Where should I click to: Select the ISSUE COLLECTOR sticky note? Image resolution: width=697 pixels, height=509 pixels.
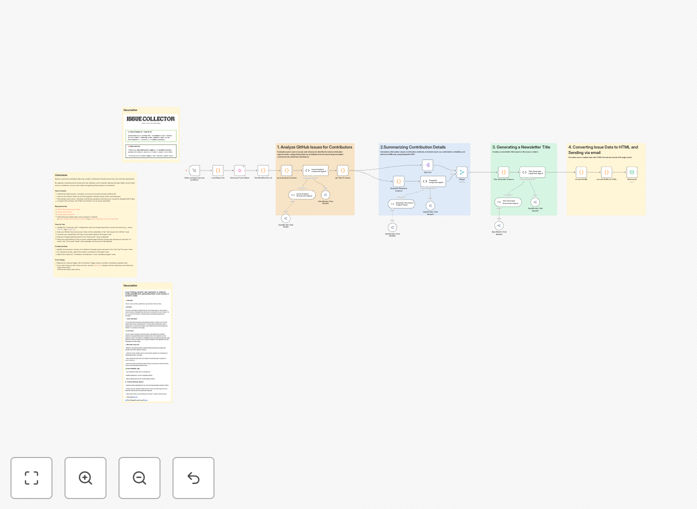coord(151,135)
